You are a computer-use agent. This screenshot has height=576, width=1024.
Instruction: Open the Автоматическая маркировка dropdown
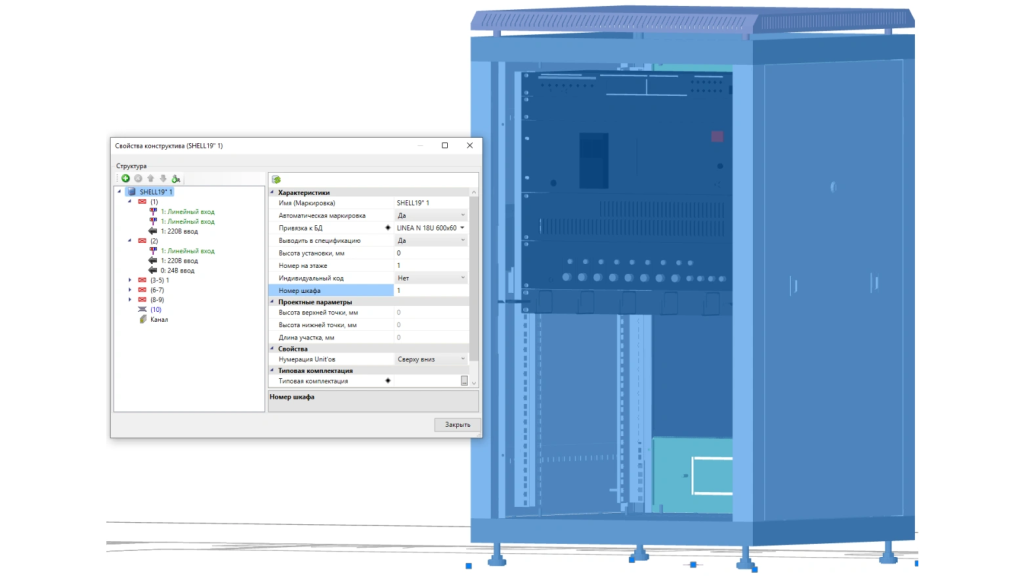pos(463,215)
